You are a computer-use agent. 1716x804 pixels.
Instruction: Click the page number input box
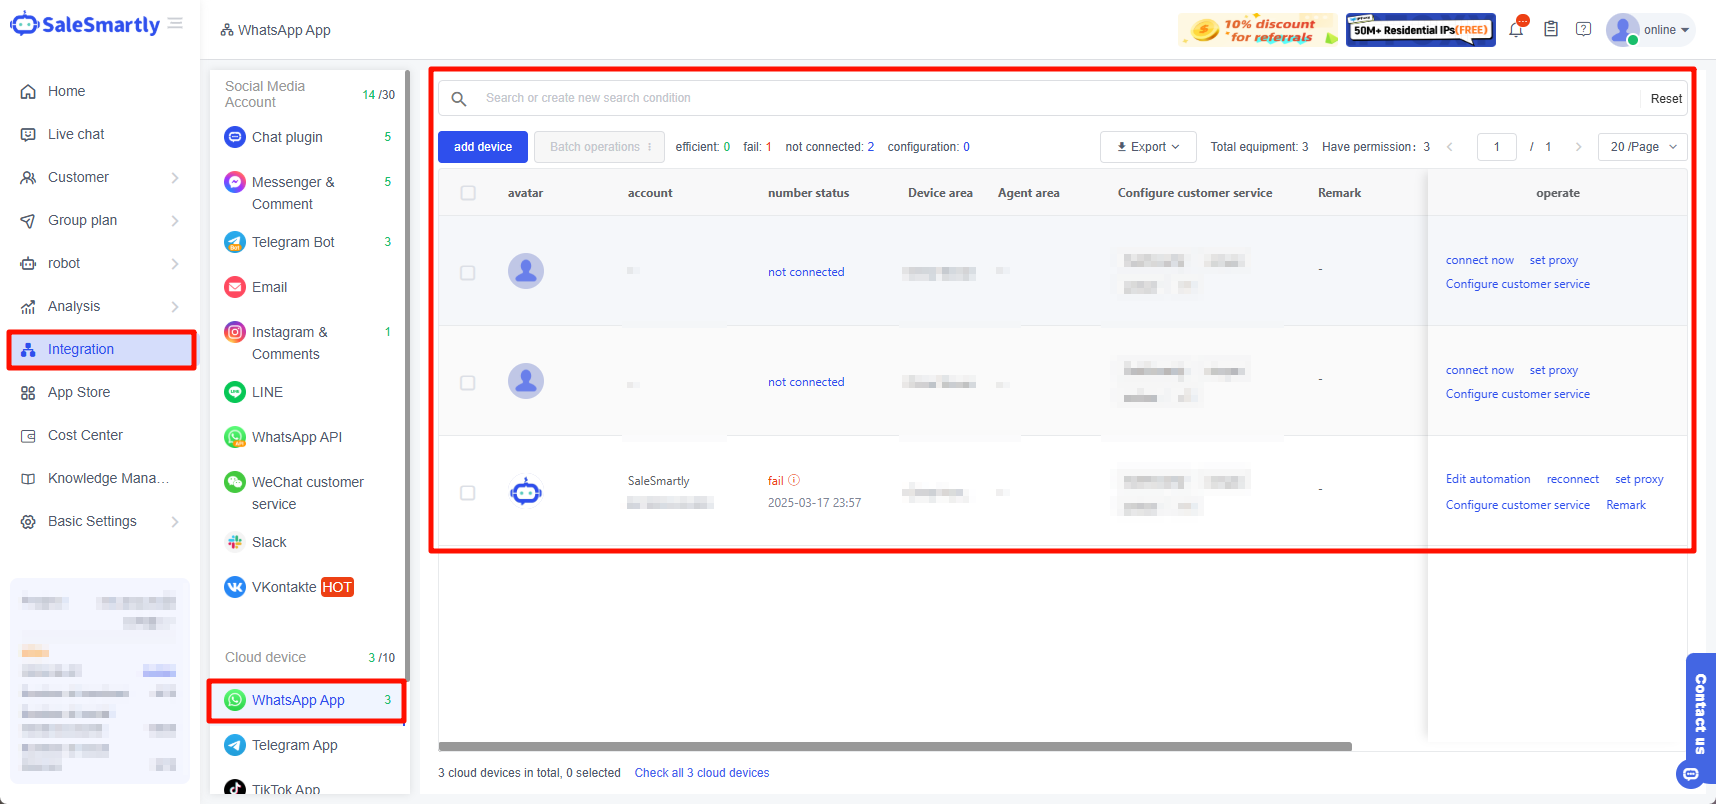click(x=1497, y=147)
